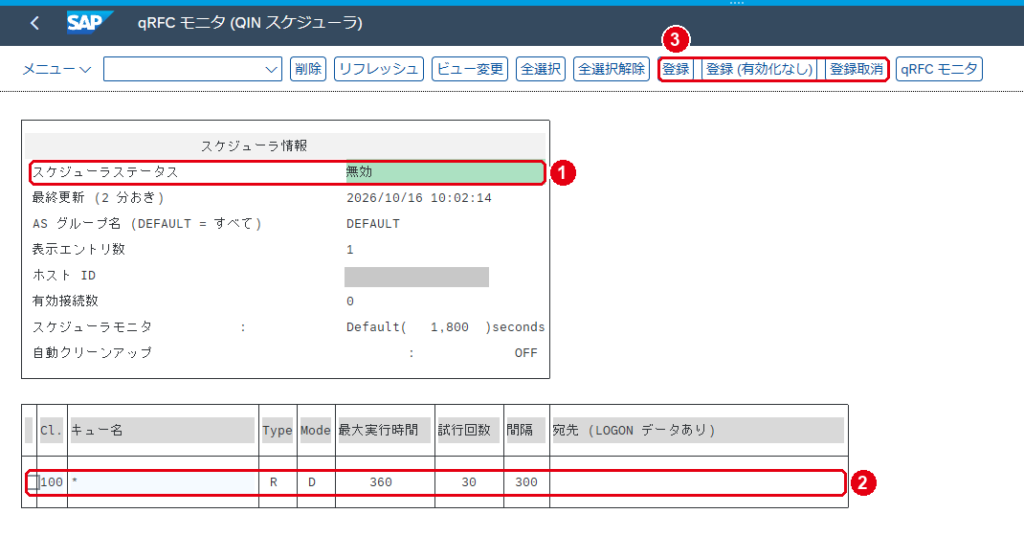This screenshot has width=1024, height=536.
Task: Click the 削除 button
Action: (x=308, y=69)
